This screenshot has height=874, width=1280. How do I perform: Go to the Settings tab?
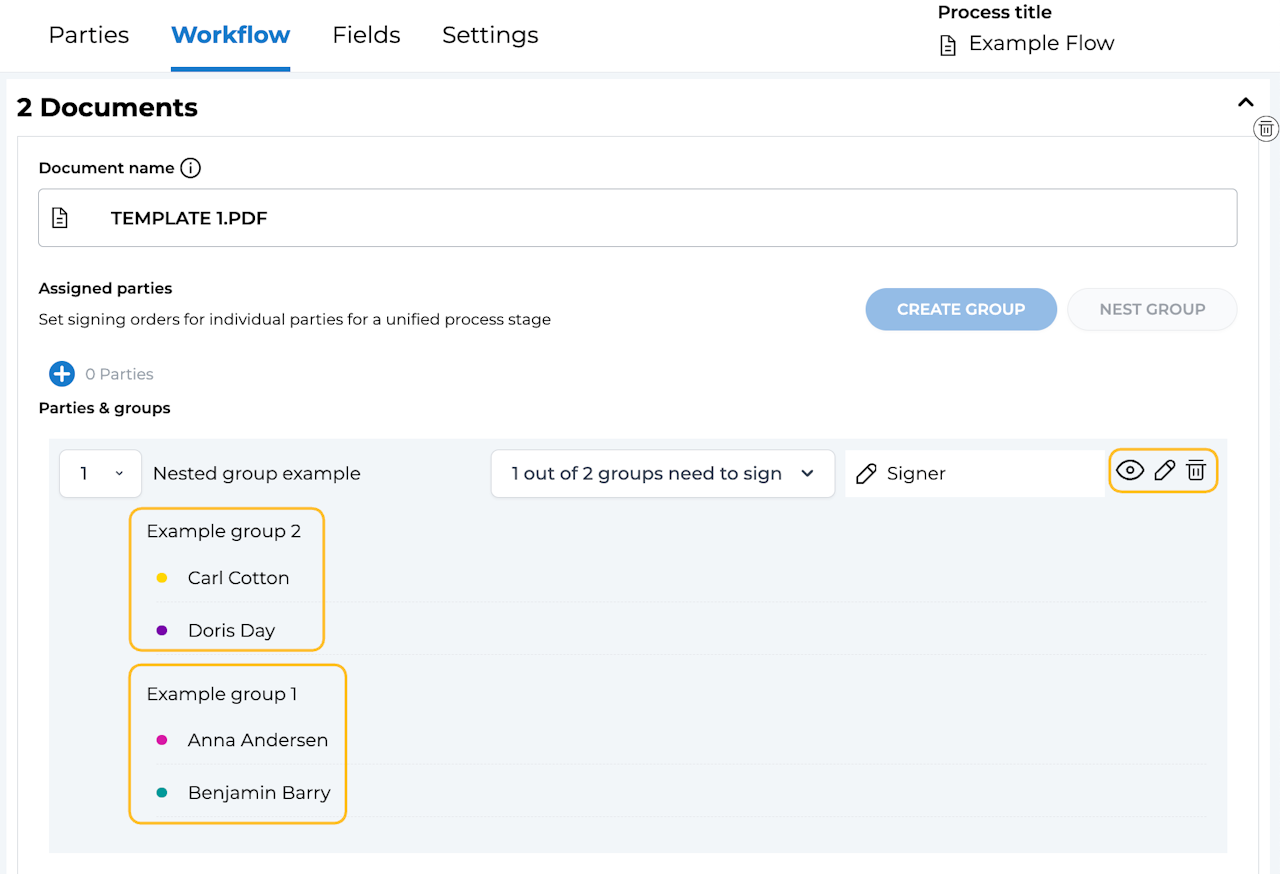coord(490,35)
